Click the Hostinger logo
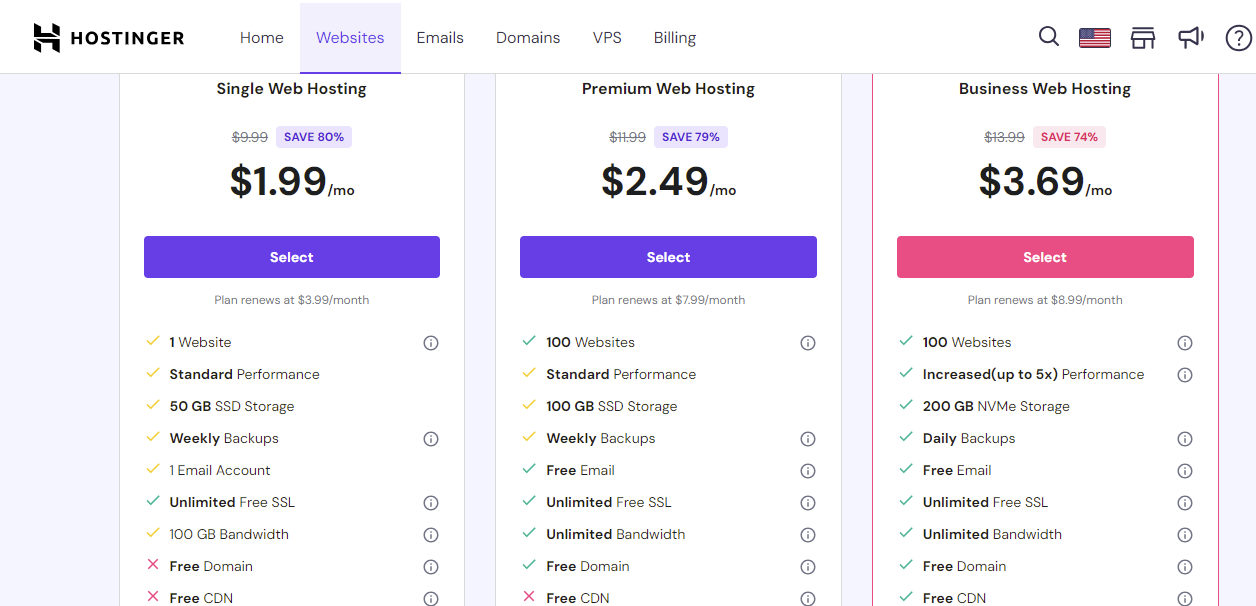1256x606 pixels. click(x=108, y=37)
